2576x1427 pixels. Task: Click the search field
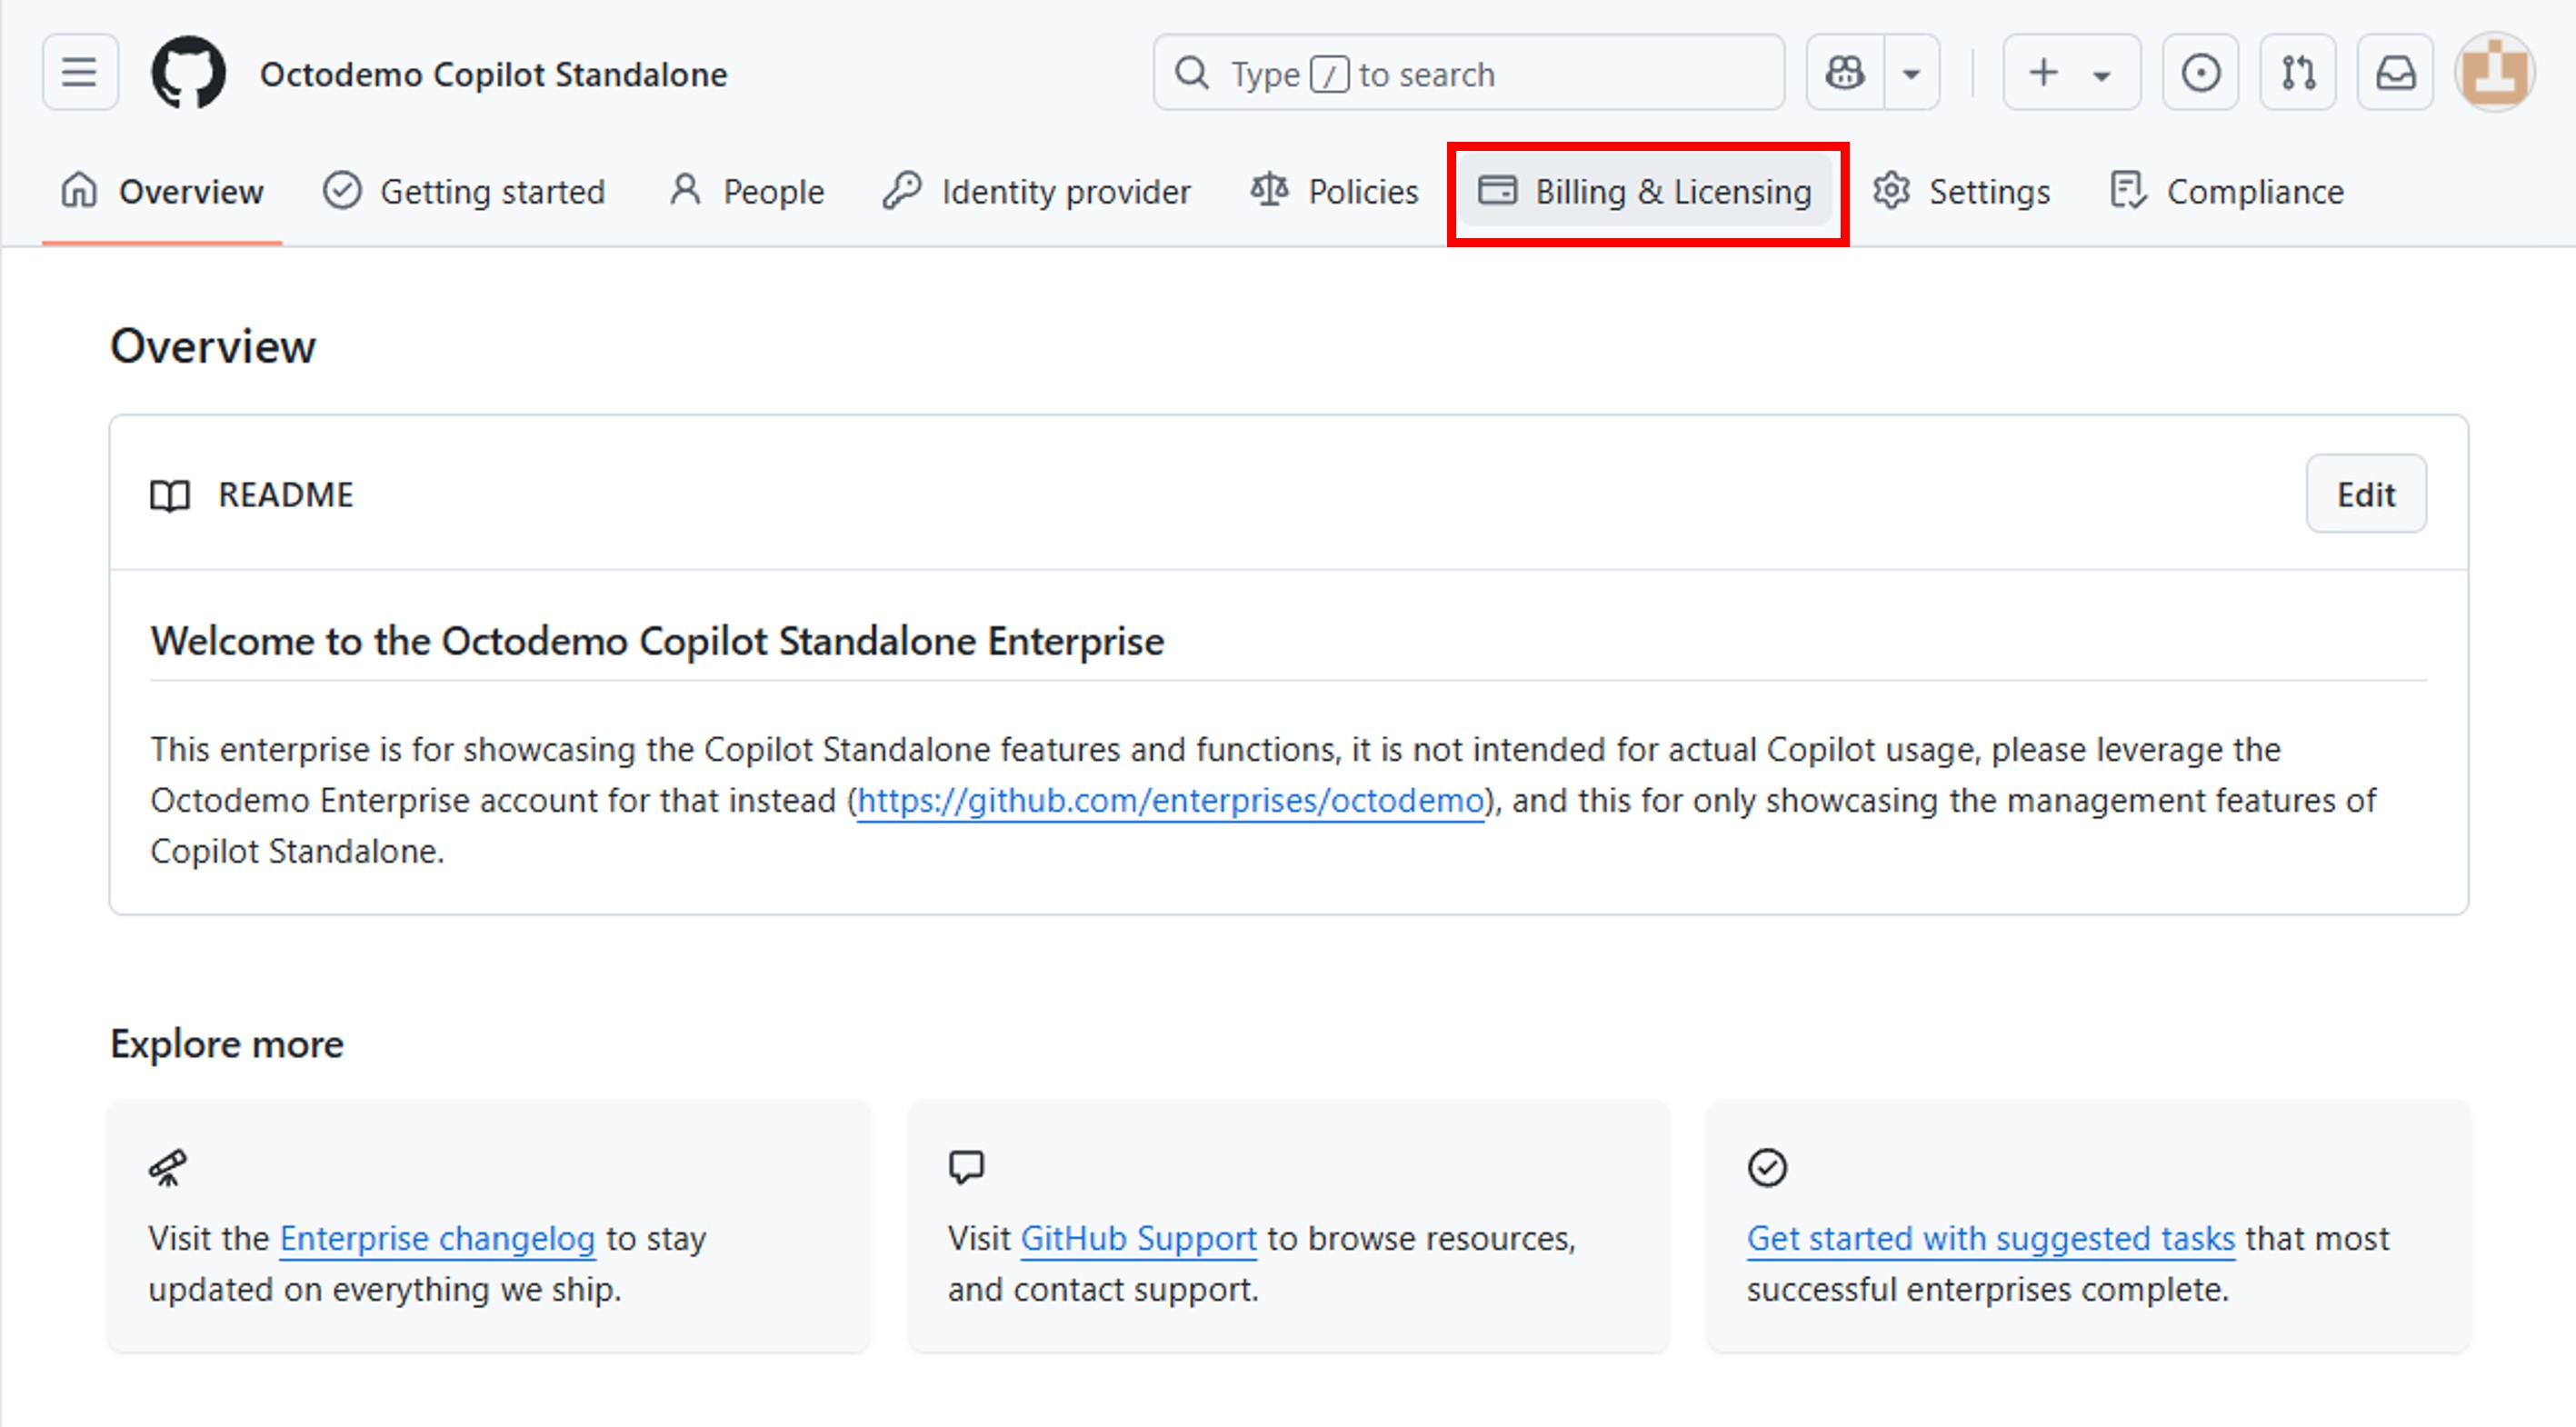coord(1468,73)
